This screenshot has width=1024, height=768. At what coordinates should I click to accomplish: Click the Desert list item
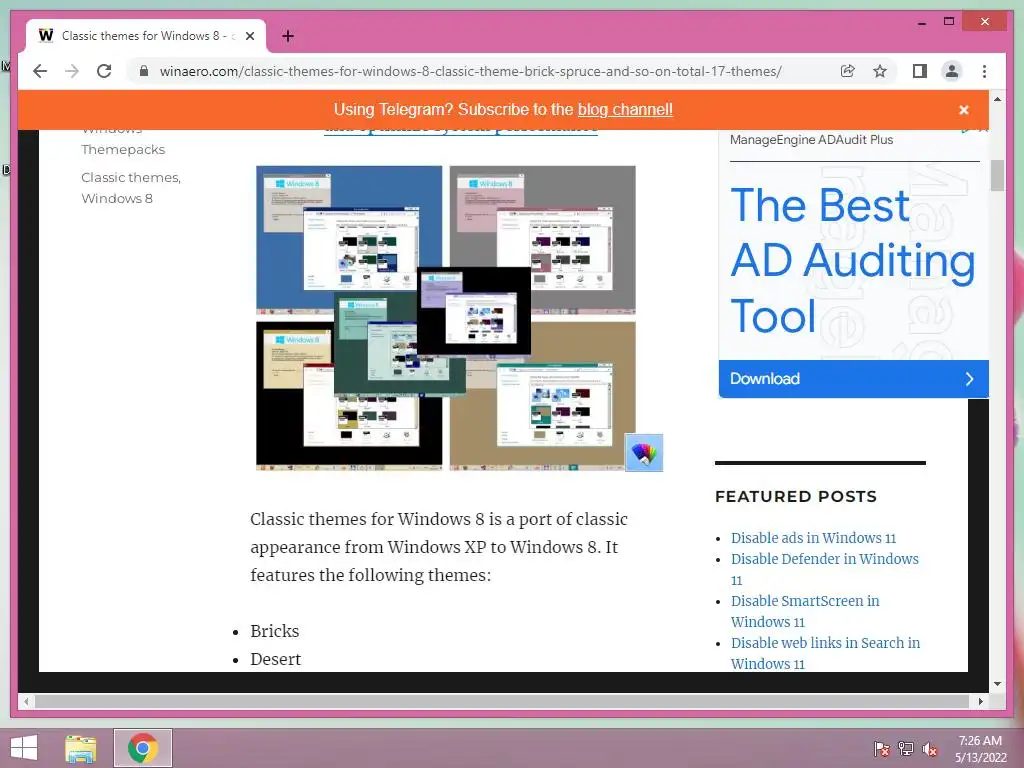[x=276, y=659]
